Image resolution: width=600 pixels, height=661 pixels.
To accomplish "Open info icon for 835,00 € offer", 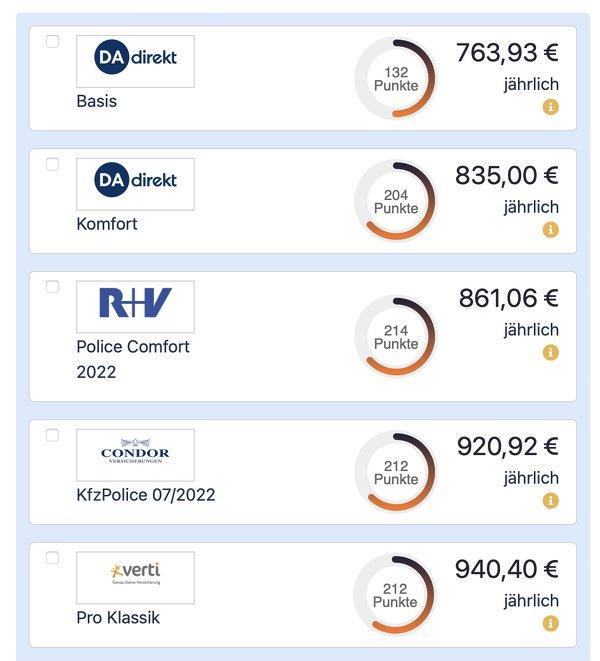I will point(550,230).
